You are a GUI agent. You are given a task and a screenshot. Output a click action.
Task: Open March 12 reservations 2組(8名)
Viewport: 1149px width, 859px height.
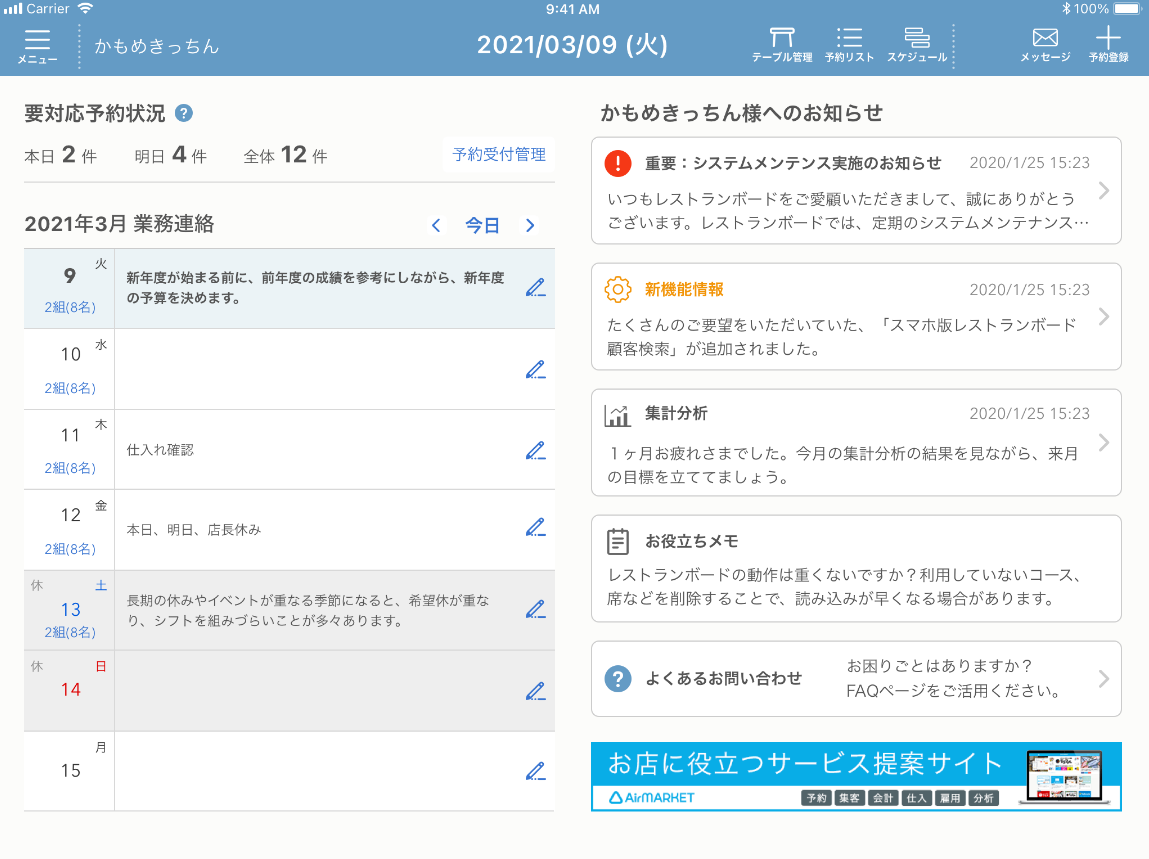pyautogui.click(x=70, y=549)
